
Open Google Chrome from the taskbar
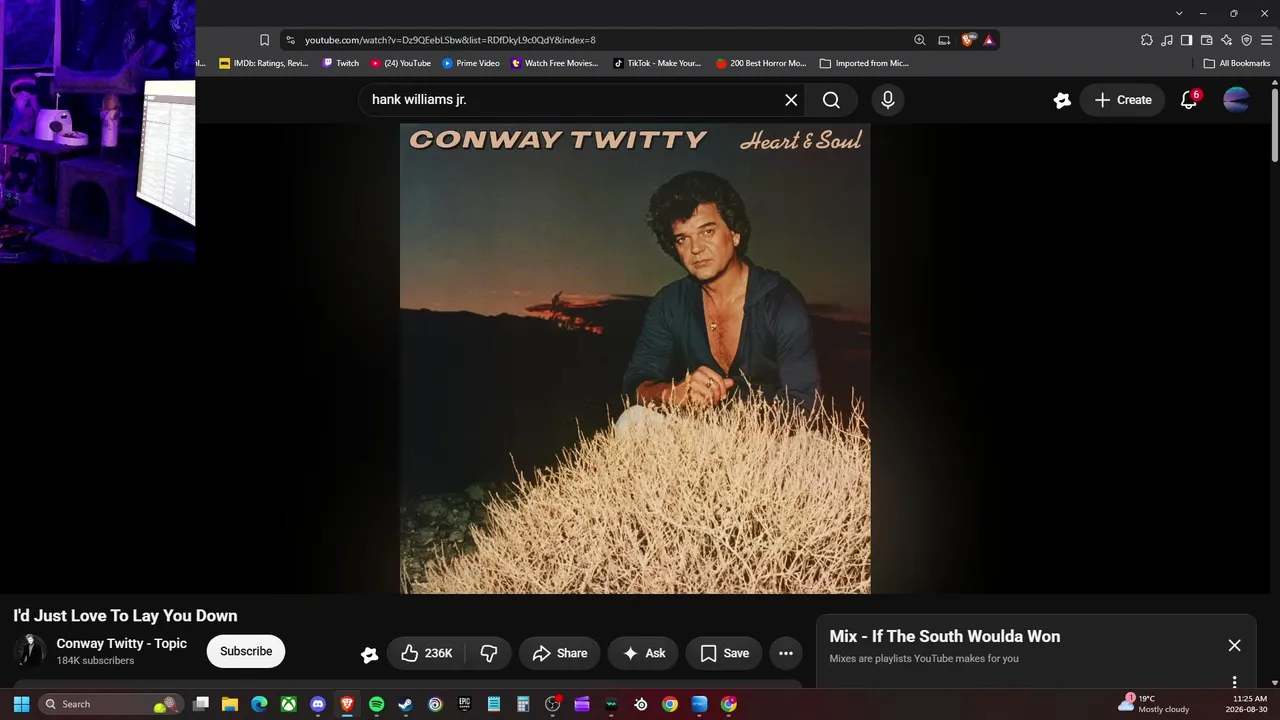[670, 704]
